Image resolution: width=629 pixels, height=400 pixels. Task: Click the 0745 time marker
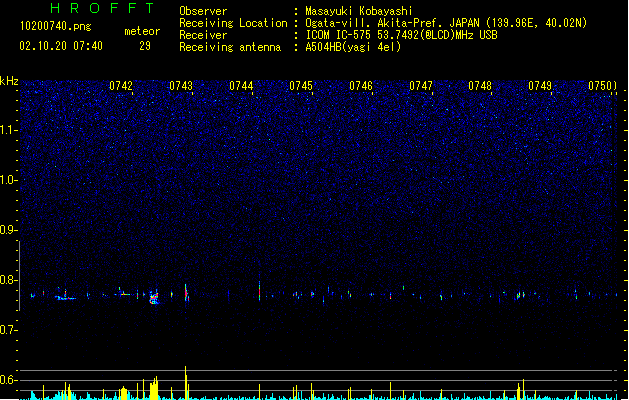coord(301,86)
